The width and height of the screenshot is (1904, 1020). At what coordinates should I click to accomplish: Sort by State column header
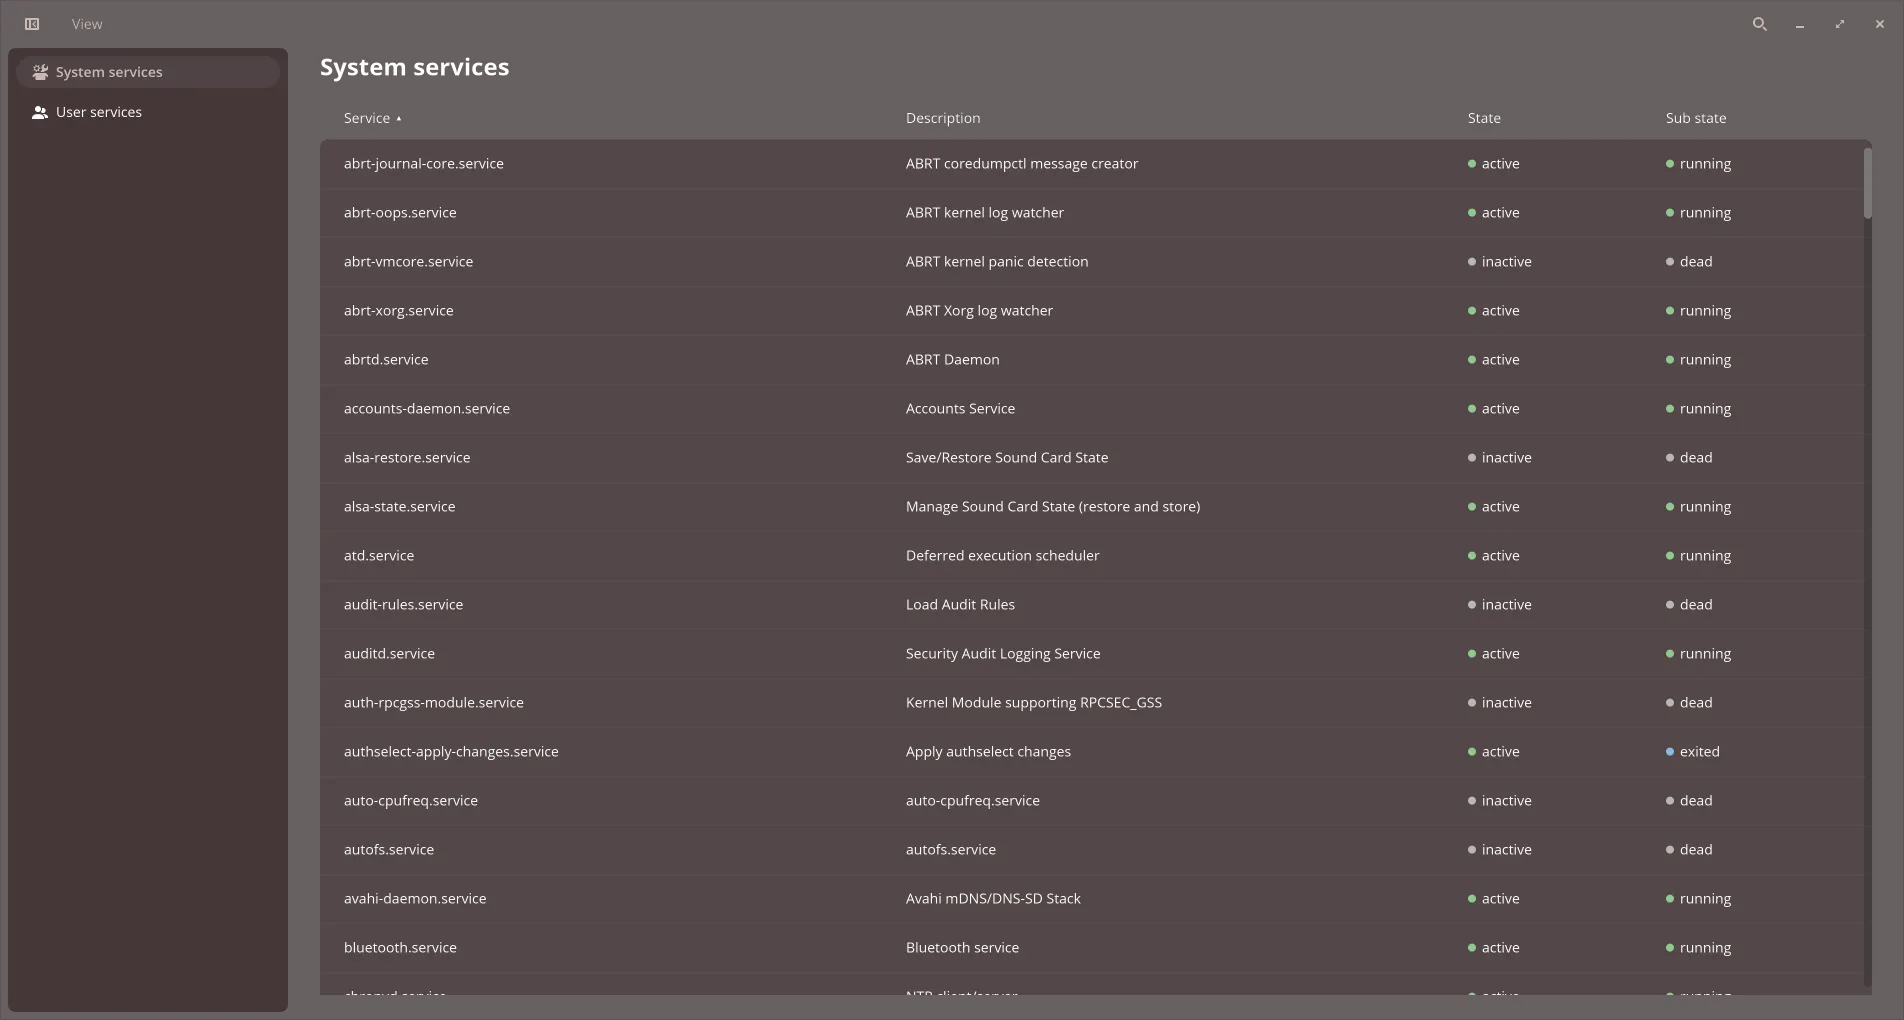point(1484,118)
